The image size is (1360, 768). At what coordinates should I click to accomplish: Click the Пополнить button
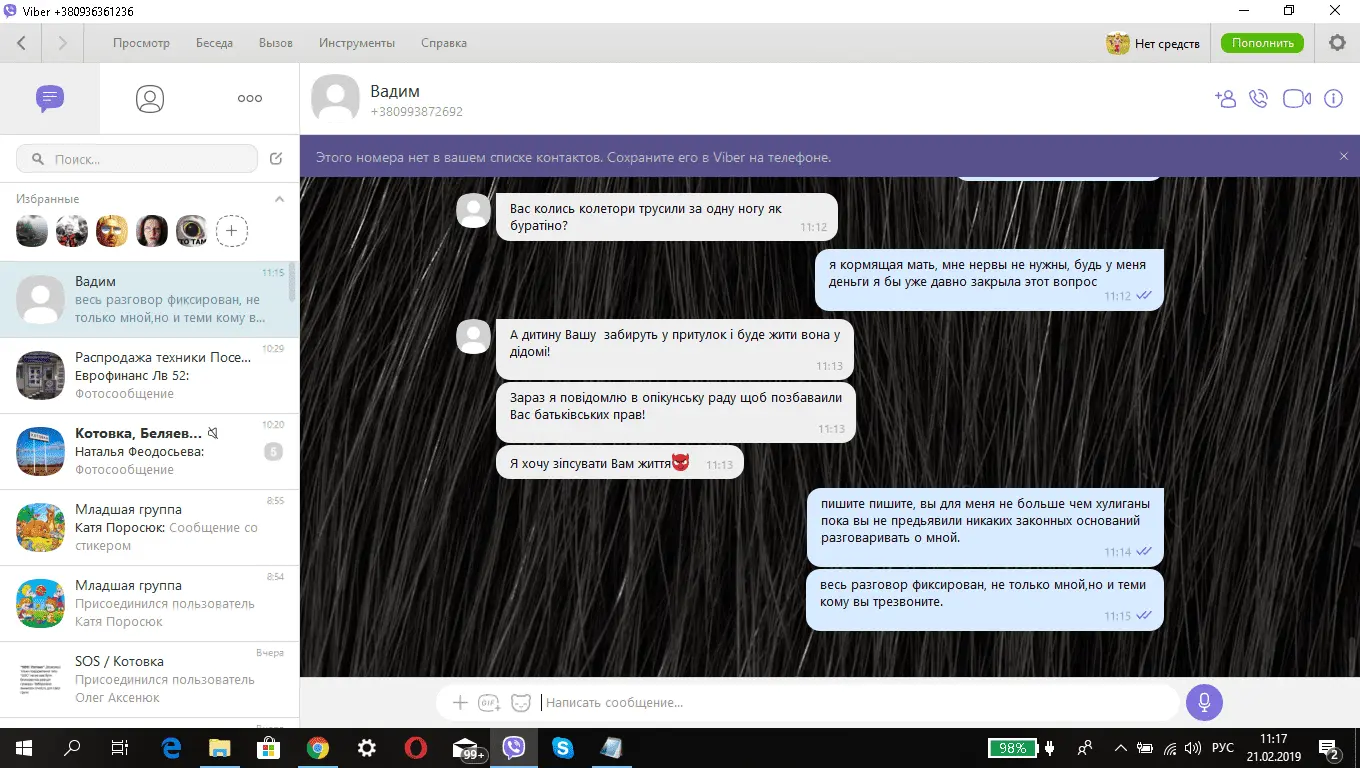pyautogui.click(x=1262, y=43)
